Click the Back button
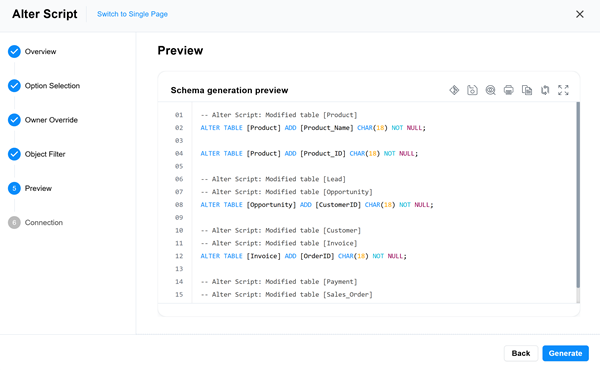The width and height of the screenshot is (600, 370). pos(521,353)
